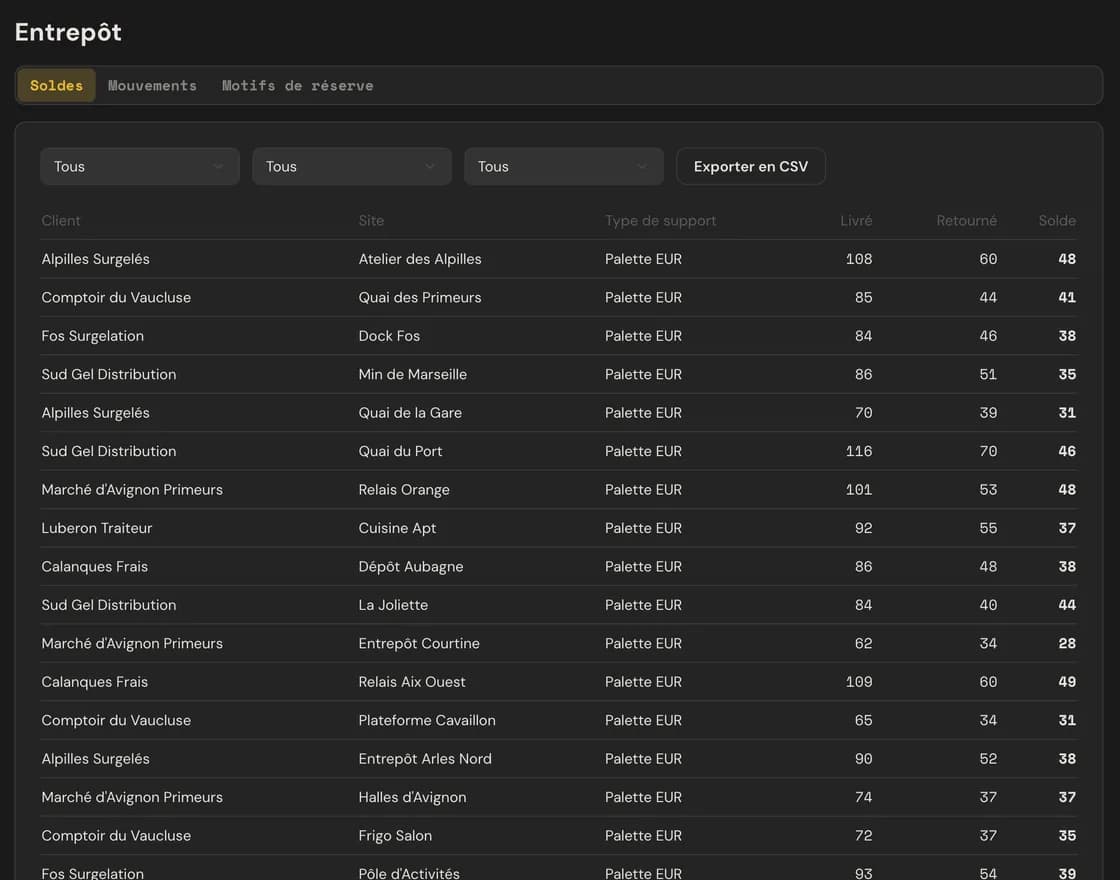Select the Quai du Port site cell
The image size is (1120, 880).
(400, 451)
